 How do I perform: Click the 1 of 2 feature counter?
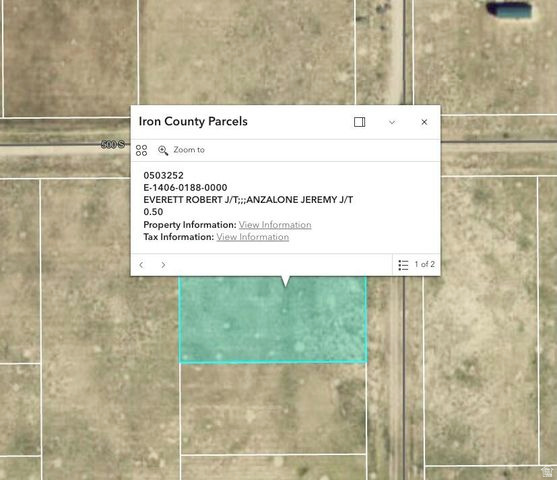pos(424,264)
